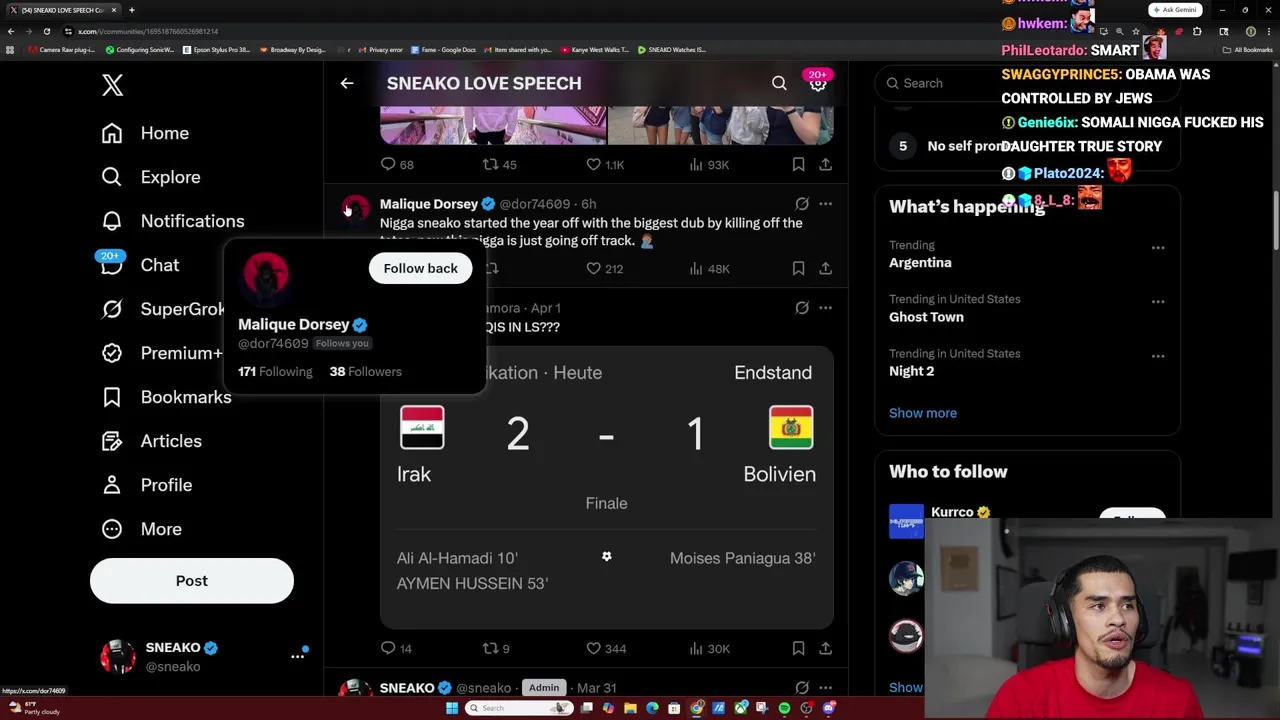This screenshot has width=1280, height=720.
Task: Click the taskbar Search box
Action: tap(517, 708)
